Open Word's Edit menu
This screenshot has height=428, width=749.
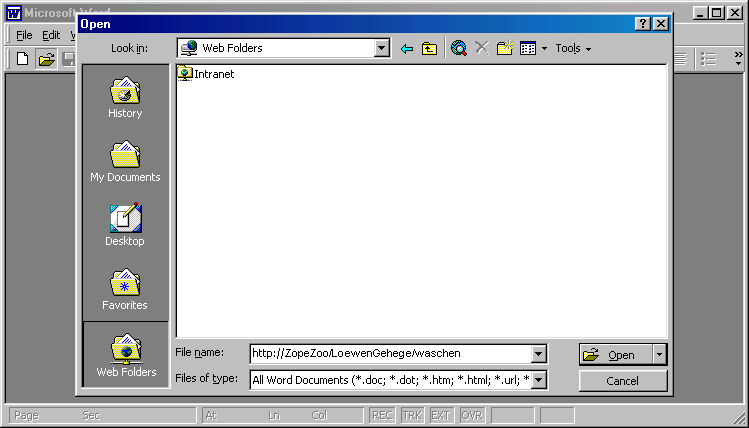(51, 35)
